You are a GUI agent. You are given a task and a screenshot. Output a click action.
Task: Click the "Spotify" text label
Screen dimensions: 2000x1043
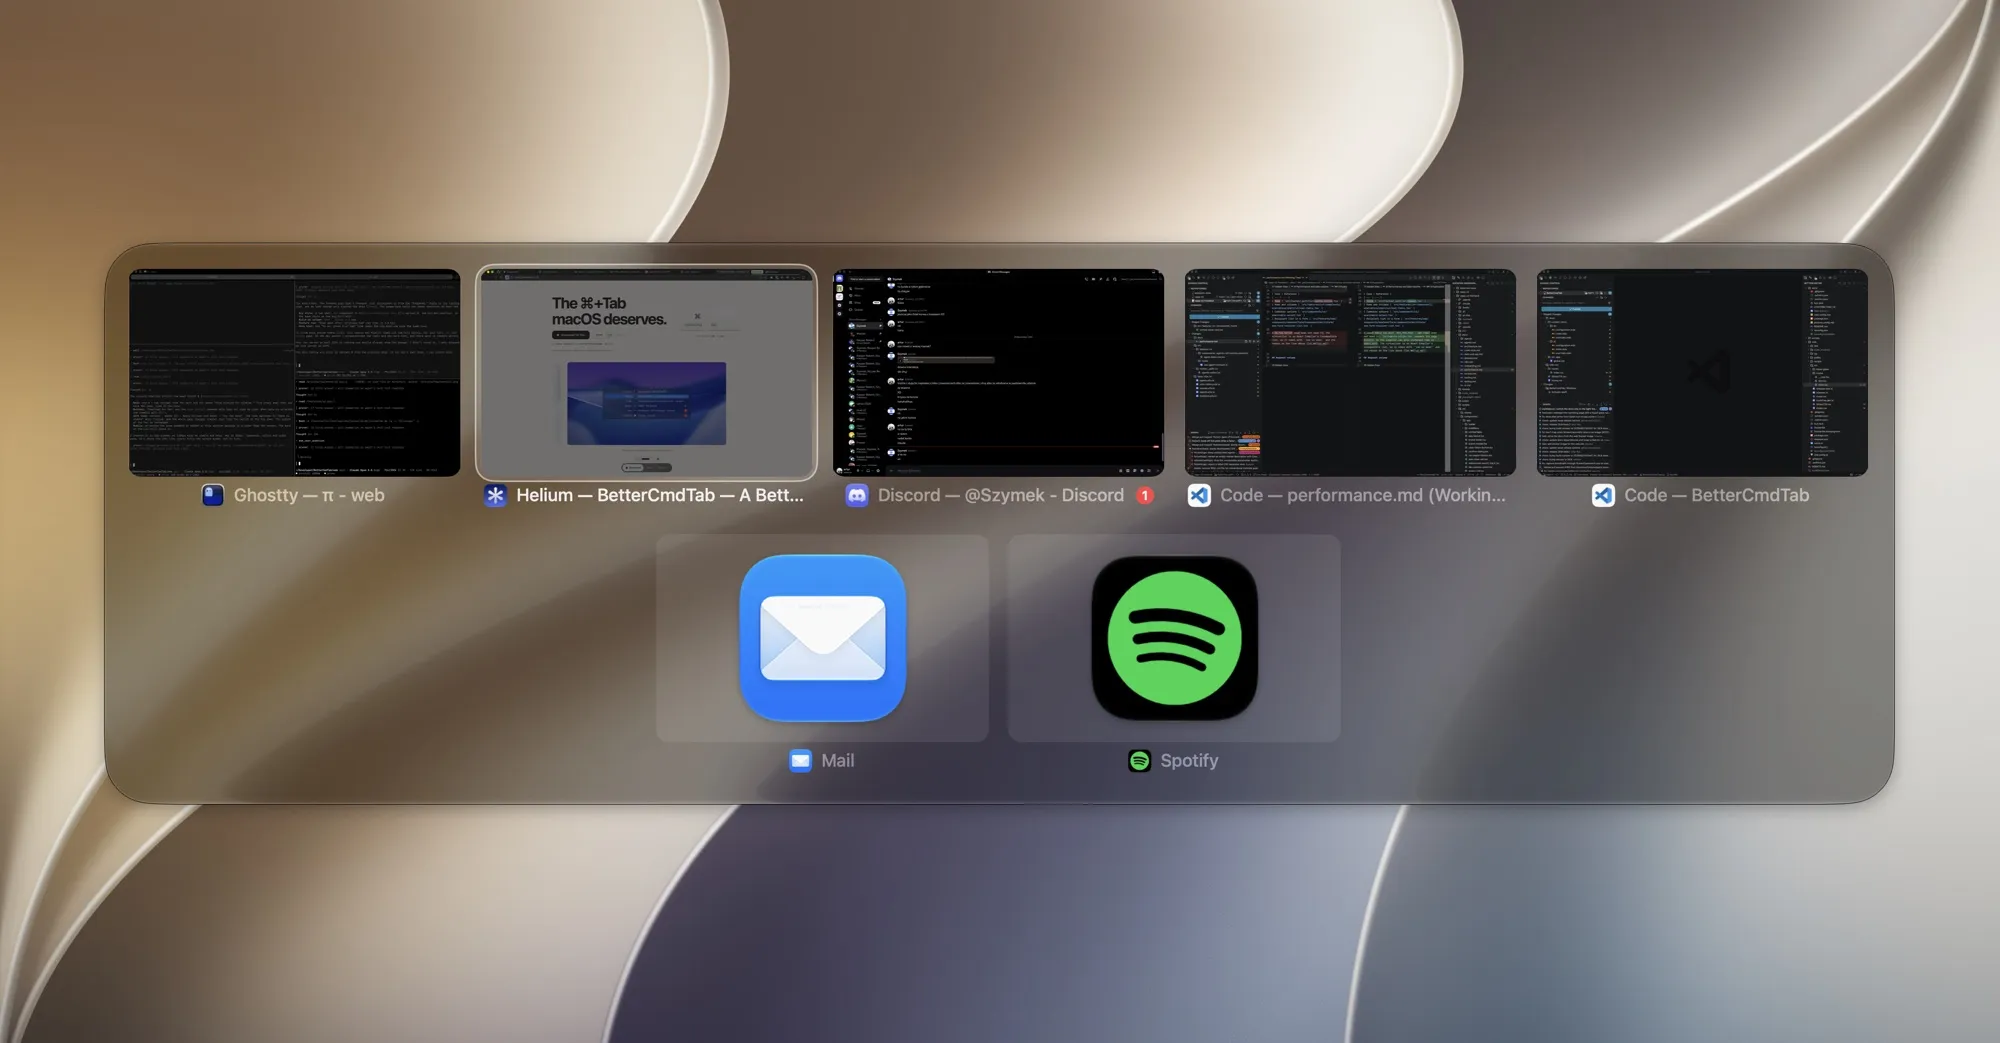point(1189,761)
